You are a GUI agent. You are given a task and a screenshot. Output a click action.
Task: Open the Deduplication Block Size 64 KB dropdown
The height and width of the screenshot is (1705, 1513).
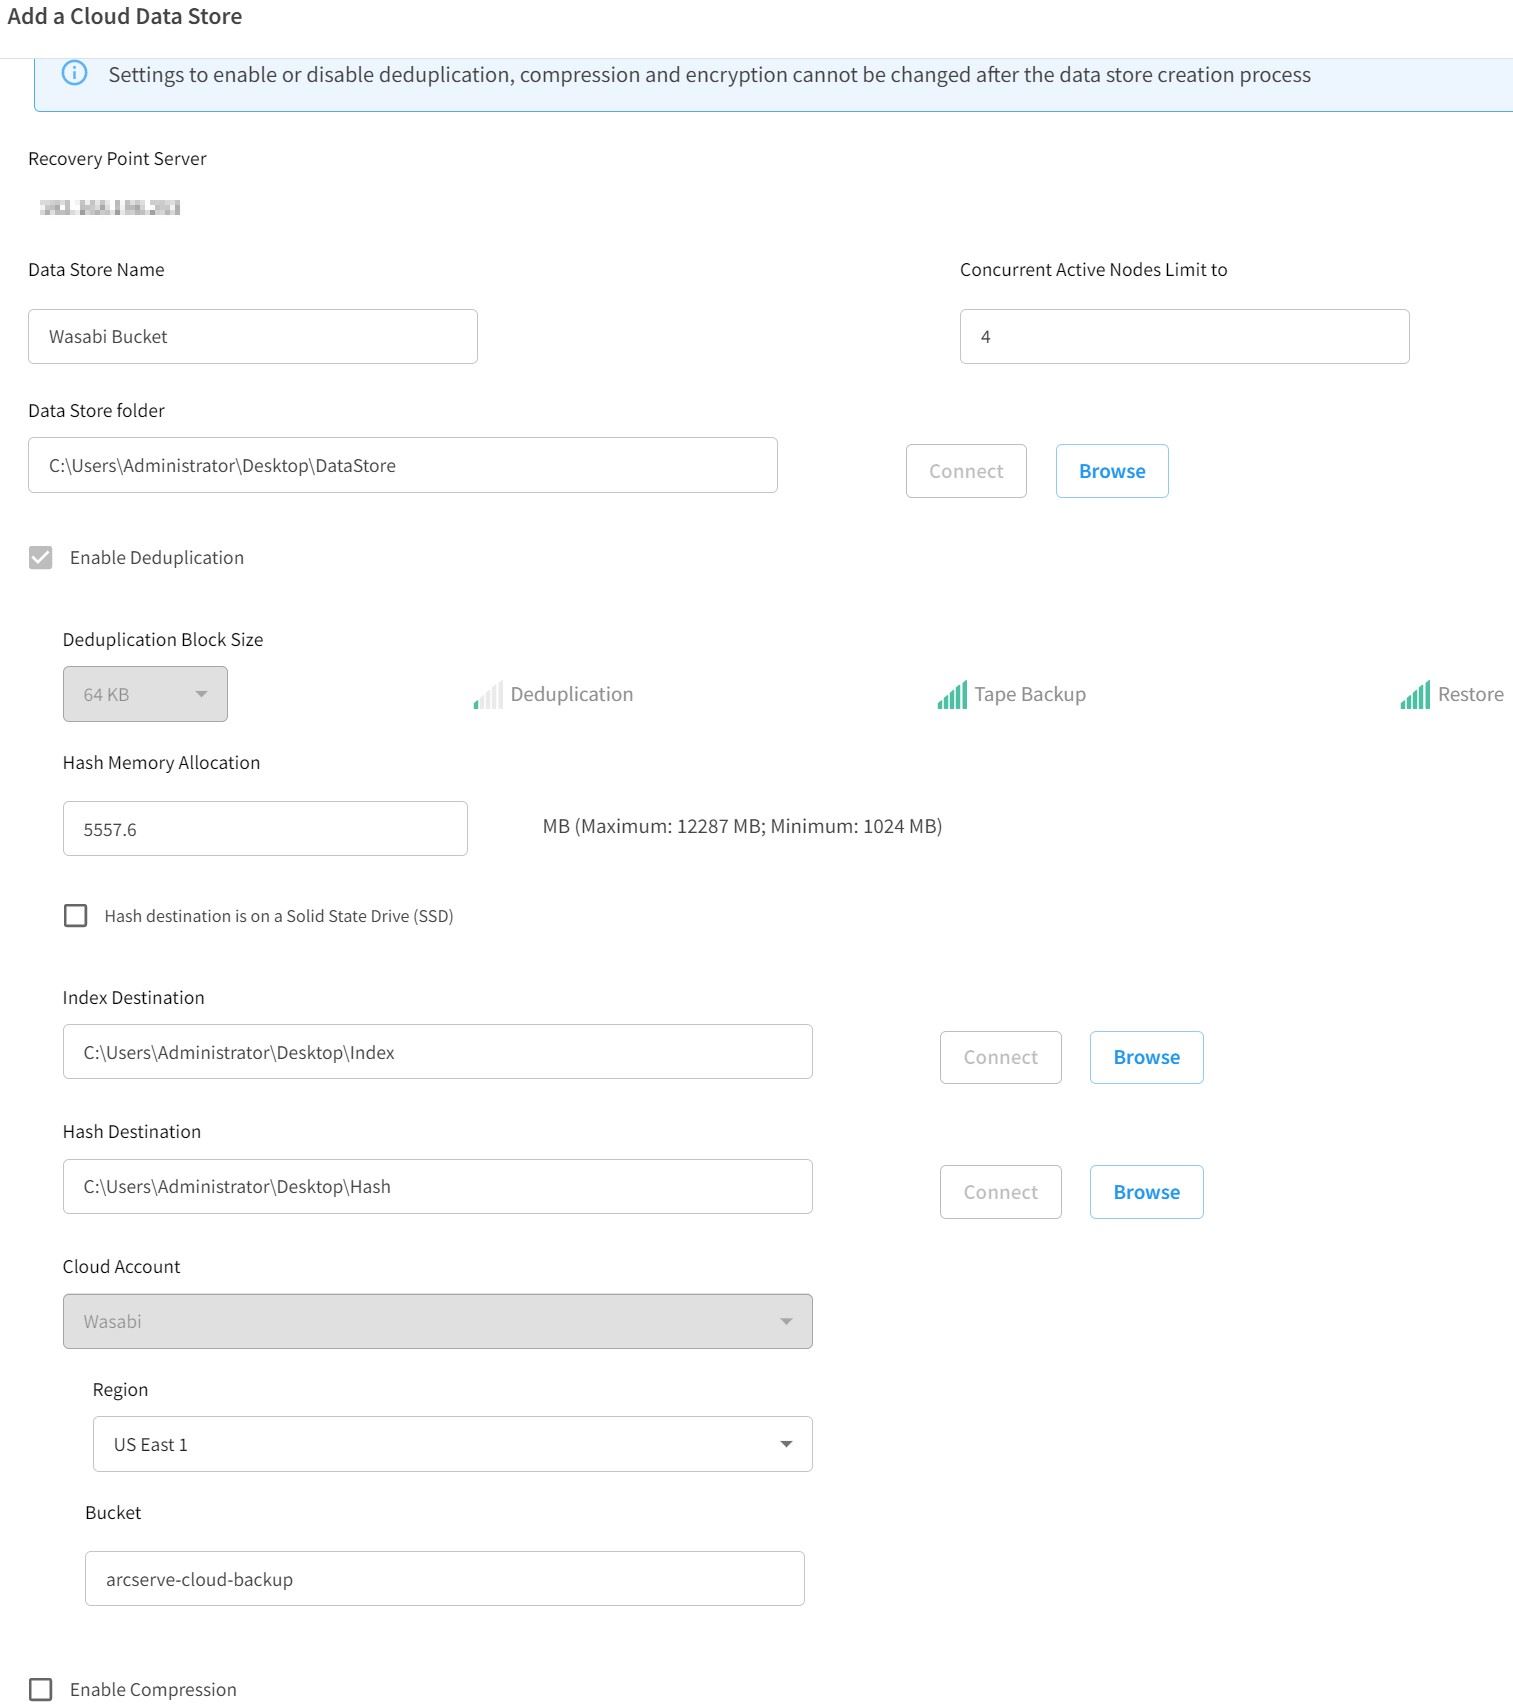pos(145,694)
